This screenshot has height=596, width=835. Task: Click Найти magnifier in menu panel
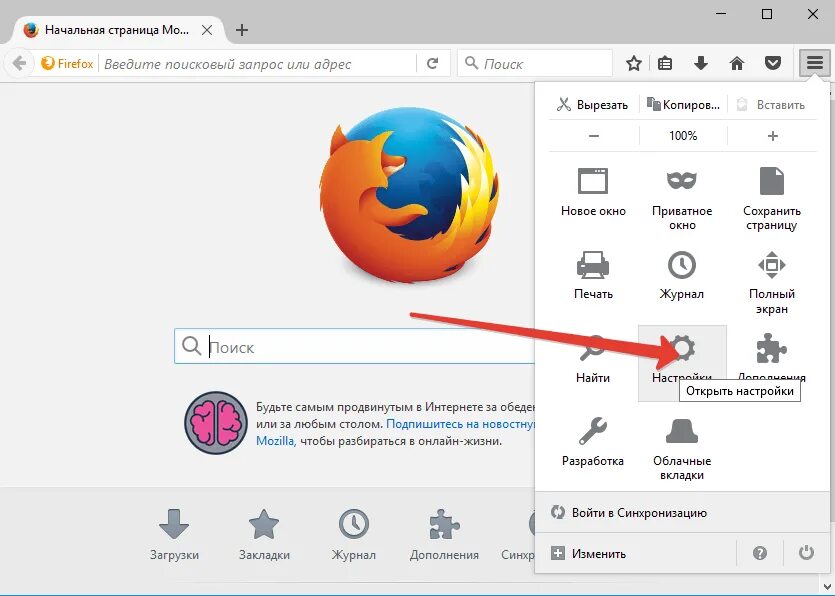[593, 359]
